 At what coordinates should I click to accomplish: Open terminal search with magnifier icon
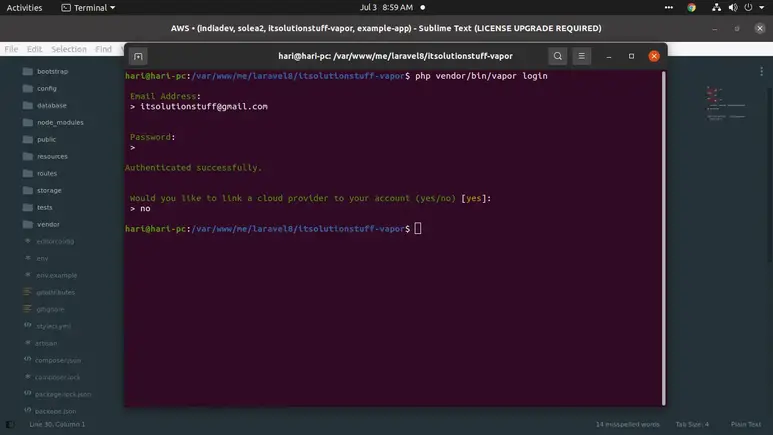(x=558, y=56)
